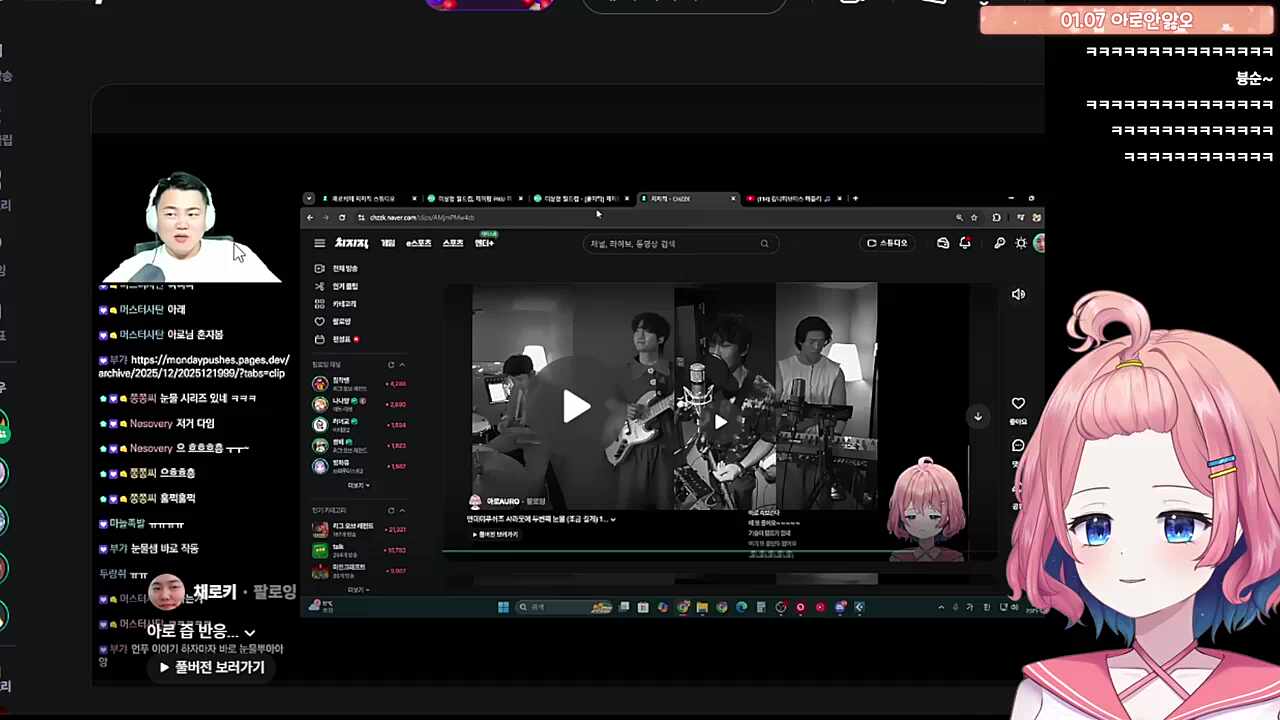Expand more followed channels with 더보기
This screenshot has height=720, width=1280.
[x=358, y=485]
